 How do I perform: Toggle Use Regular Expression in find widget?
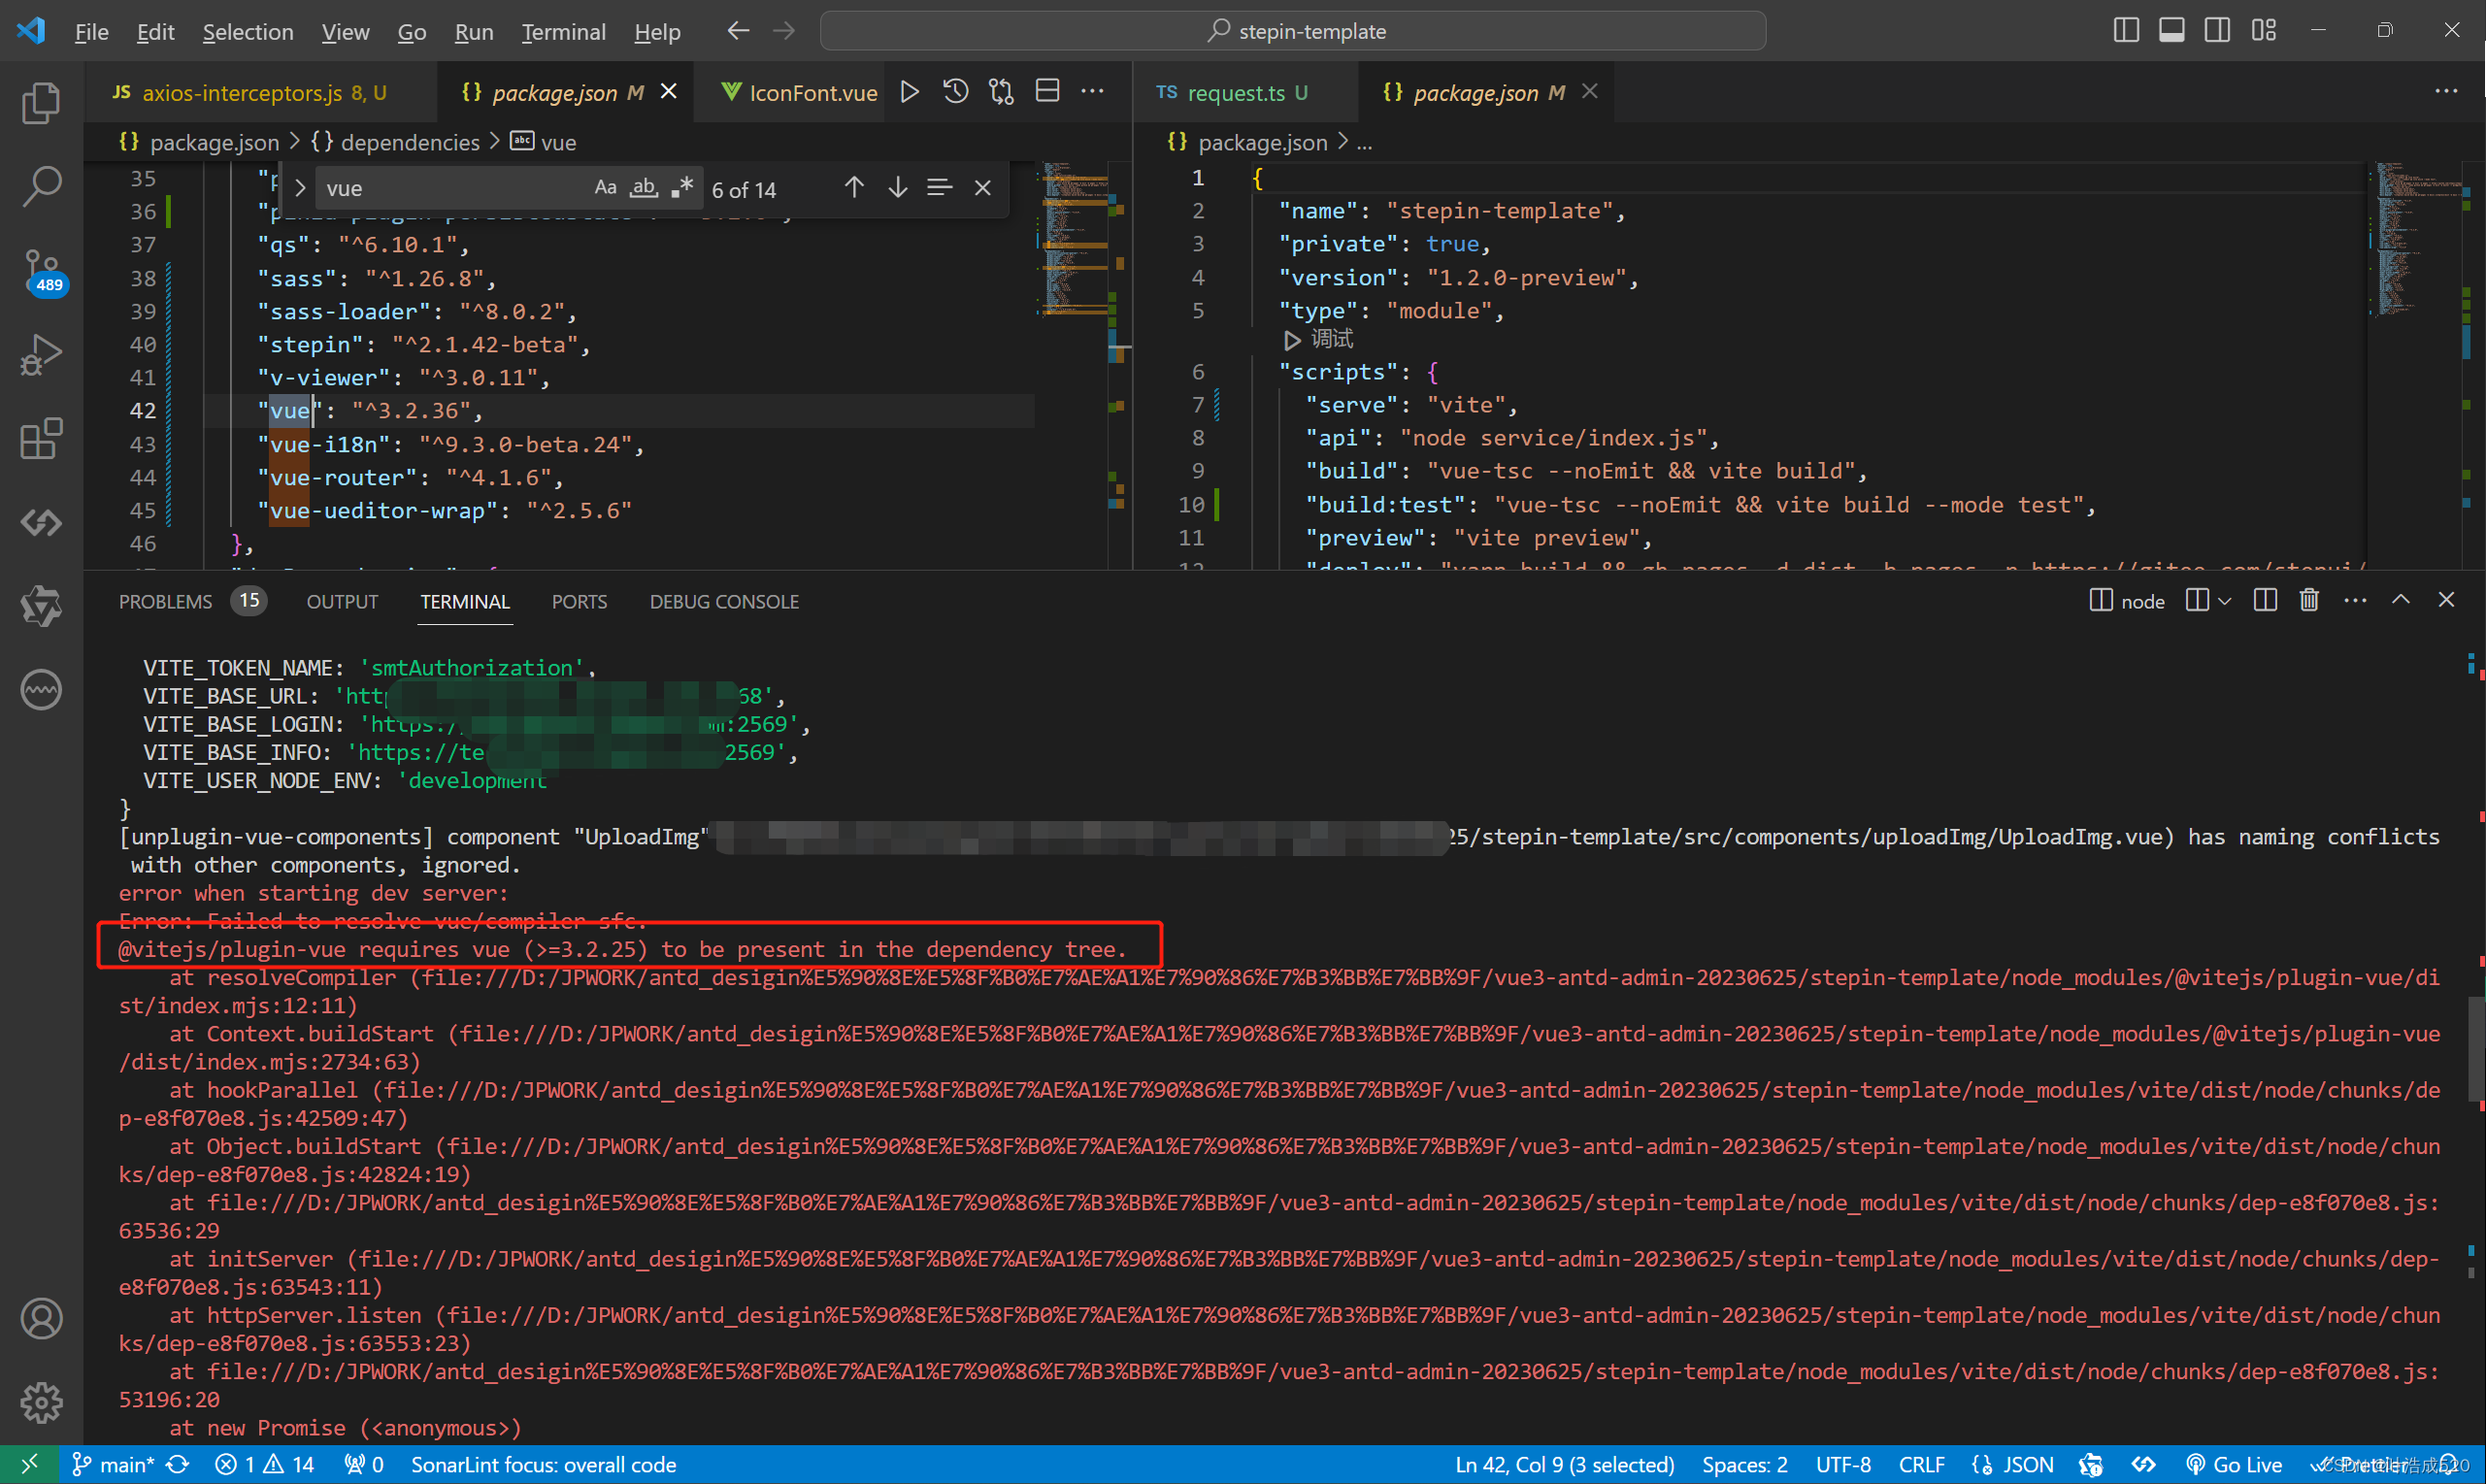tap(682, 188)
